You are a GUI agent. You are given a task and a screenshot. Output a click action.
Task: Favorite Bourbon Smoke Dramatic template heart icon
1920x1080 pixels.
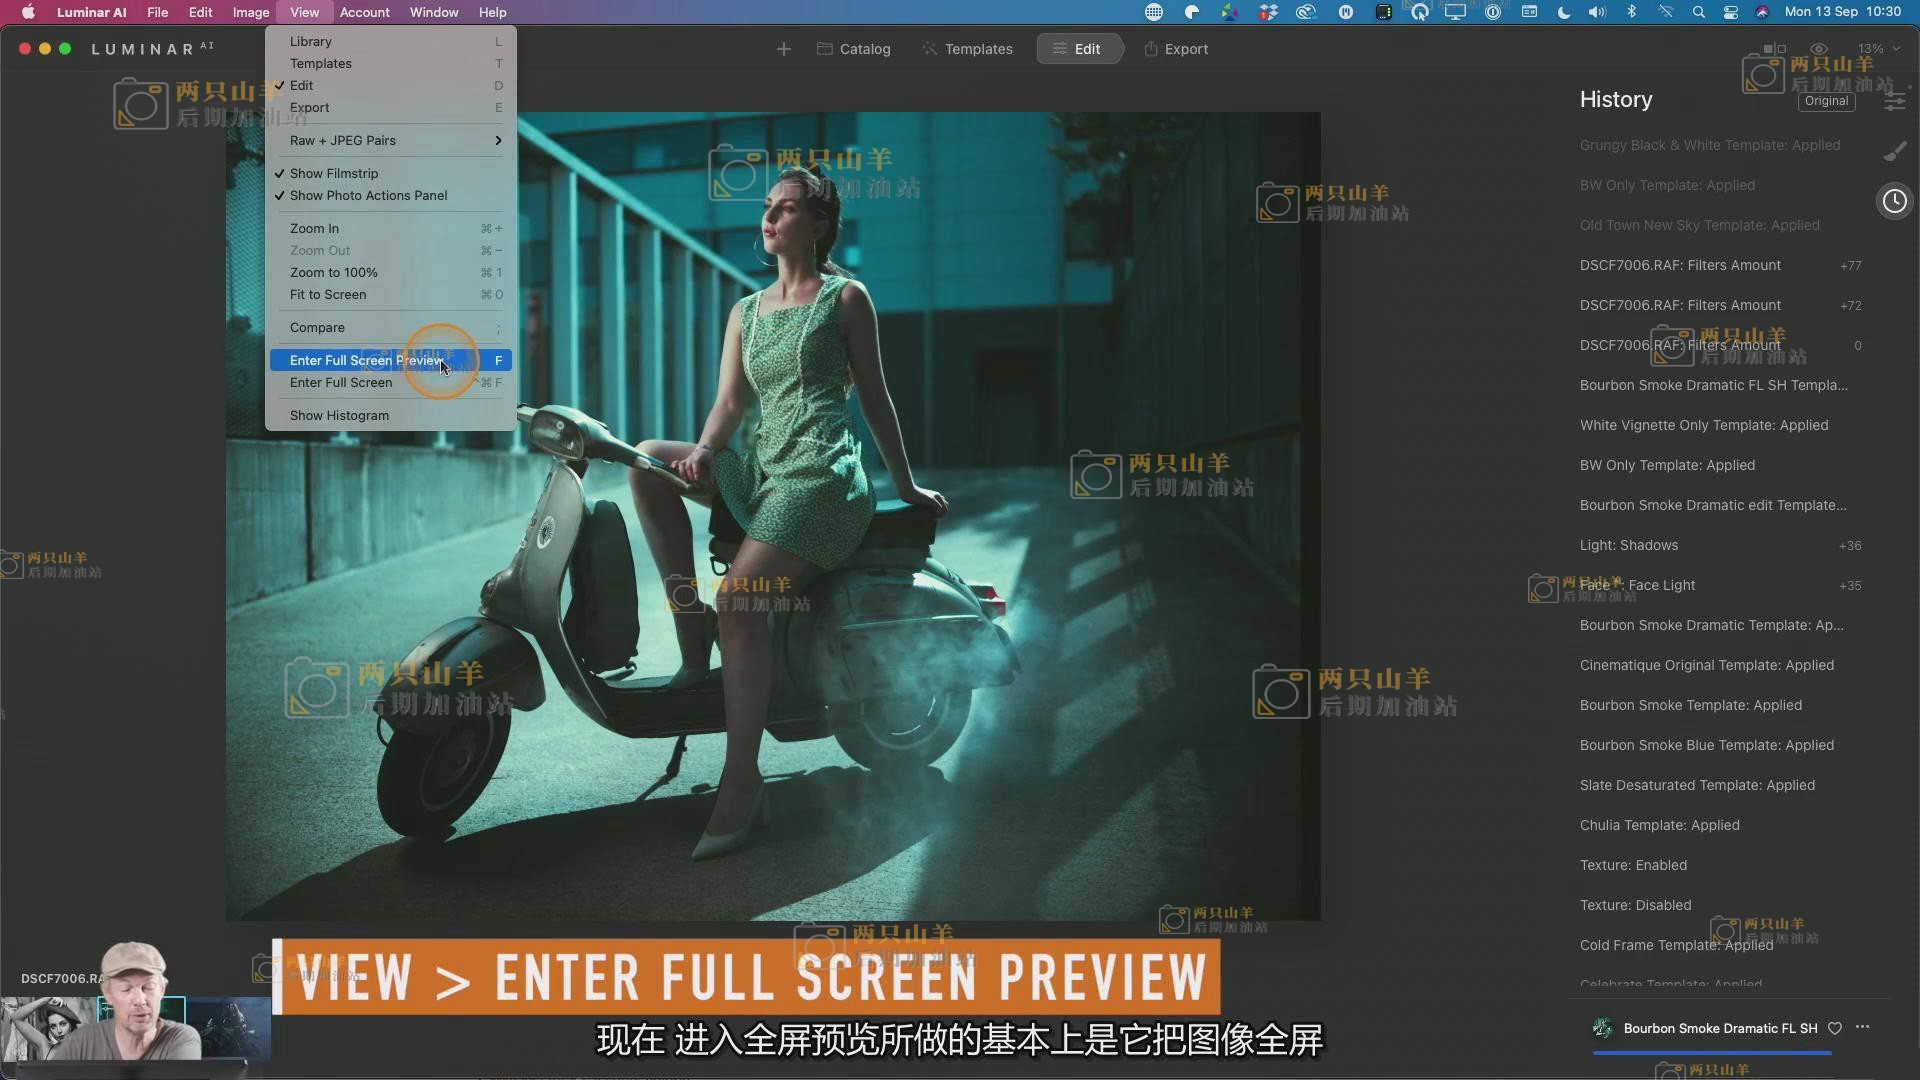(x=1835, y=1028)
